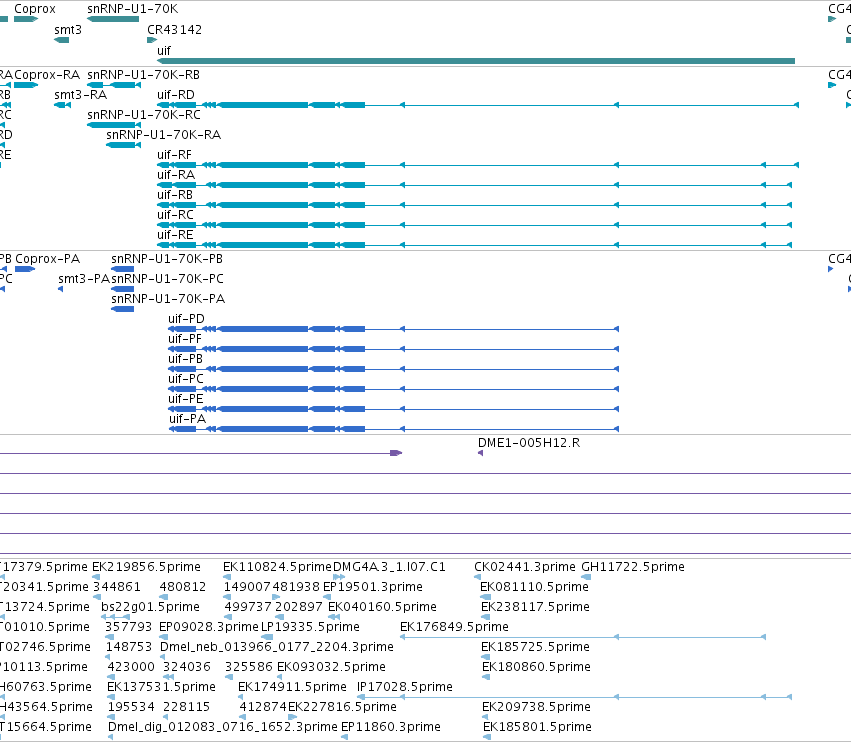Open the 344861 EST label
The width and height of the screenshot is (851, 742).
pyautogui.click(x=117, y=587)
